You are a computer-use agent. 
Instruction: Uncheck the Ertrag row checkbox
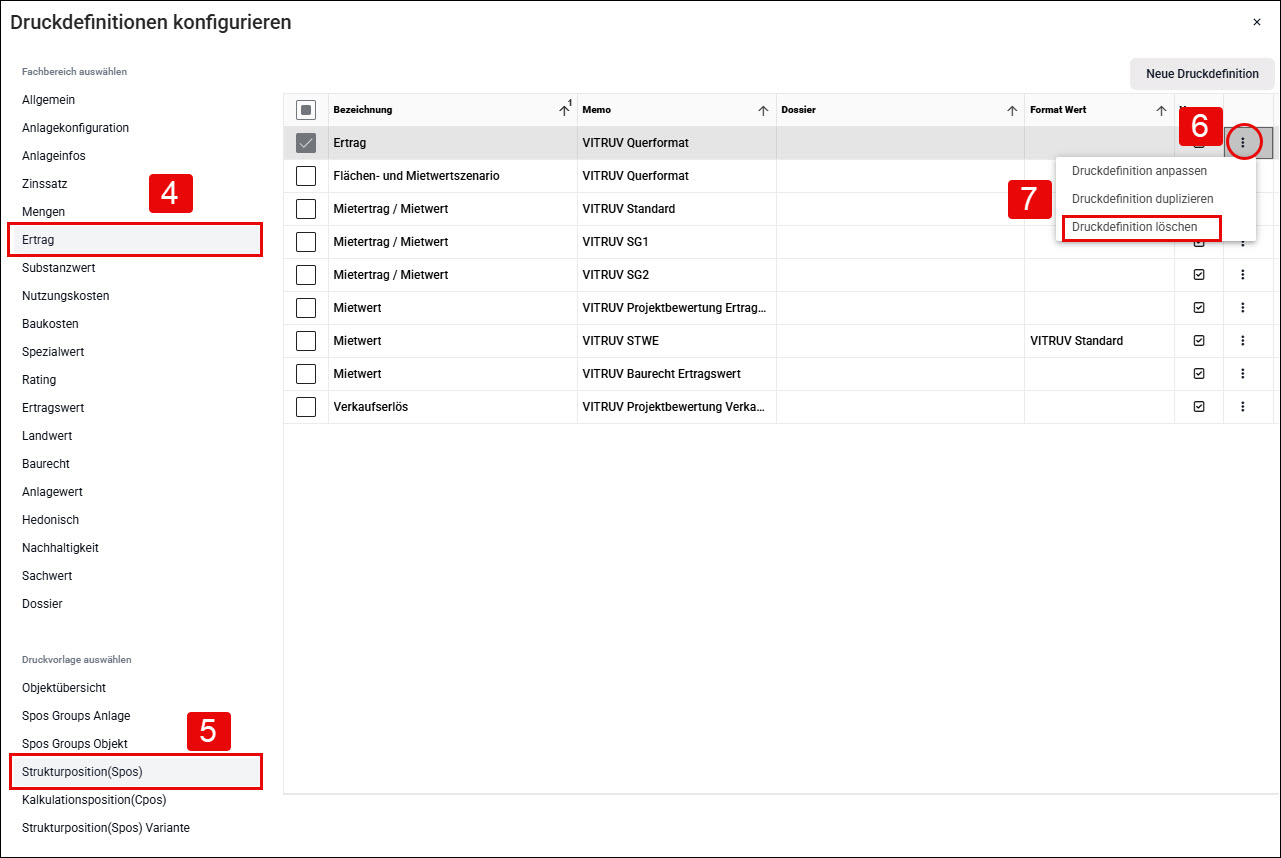(x=306, y=143)
